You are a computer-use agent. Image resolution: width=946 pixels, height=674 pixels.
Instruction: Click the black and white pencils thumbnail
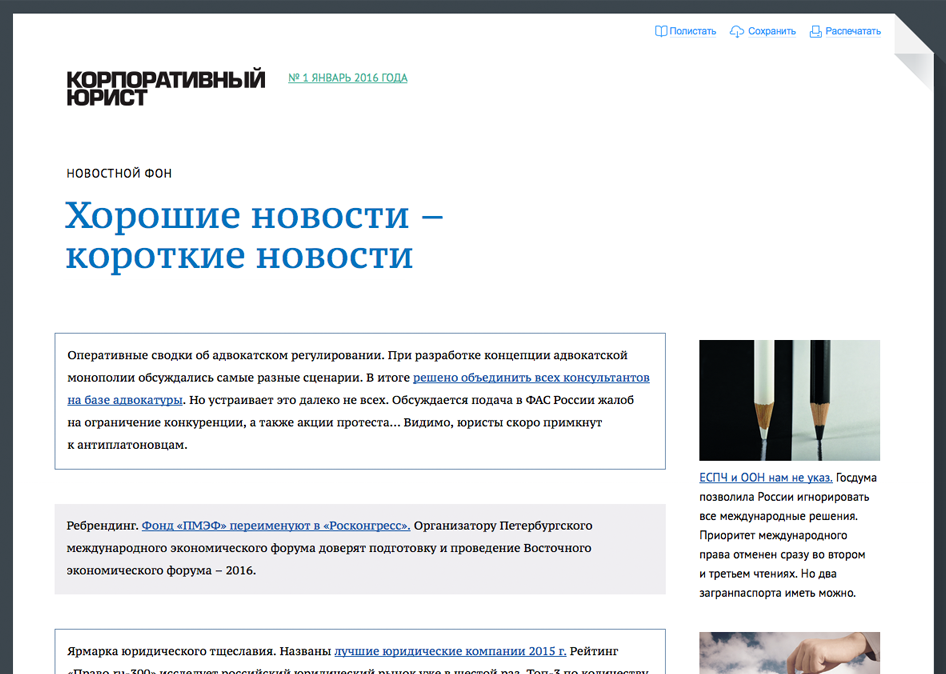pos(789,400)
